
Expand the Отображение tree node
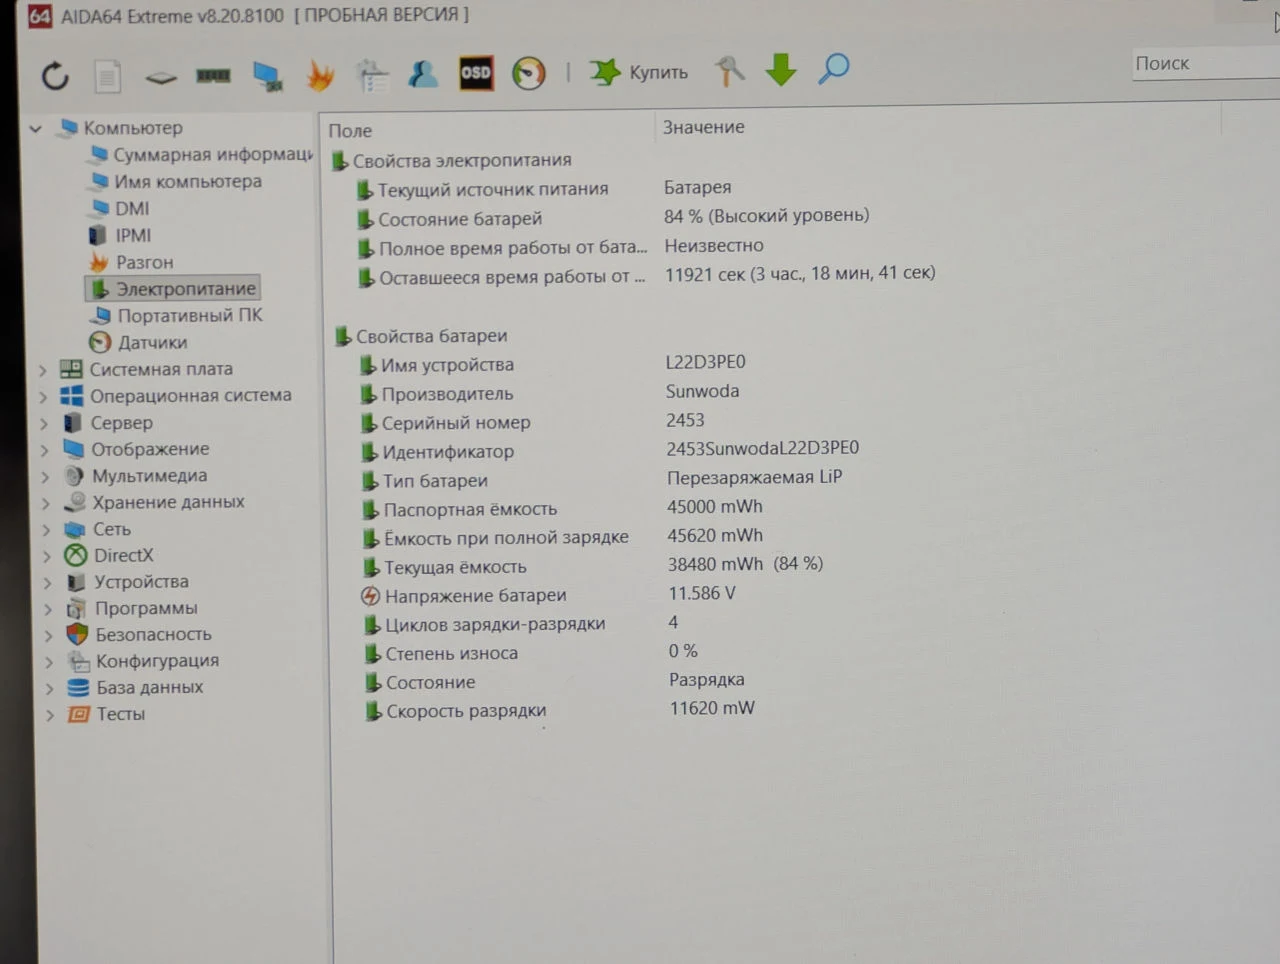point(45,450)
